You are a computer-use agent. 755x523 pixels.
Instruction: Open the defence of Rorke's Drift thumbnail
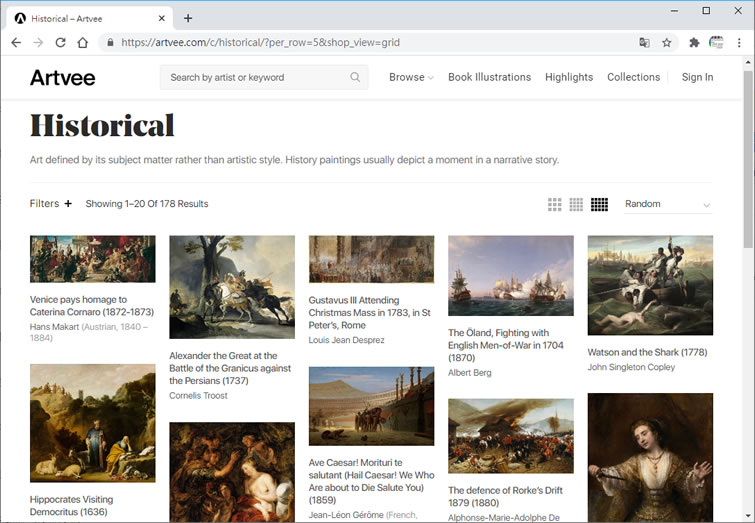click(511, 436)
